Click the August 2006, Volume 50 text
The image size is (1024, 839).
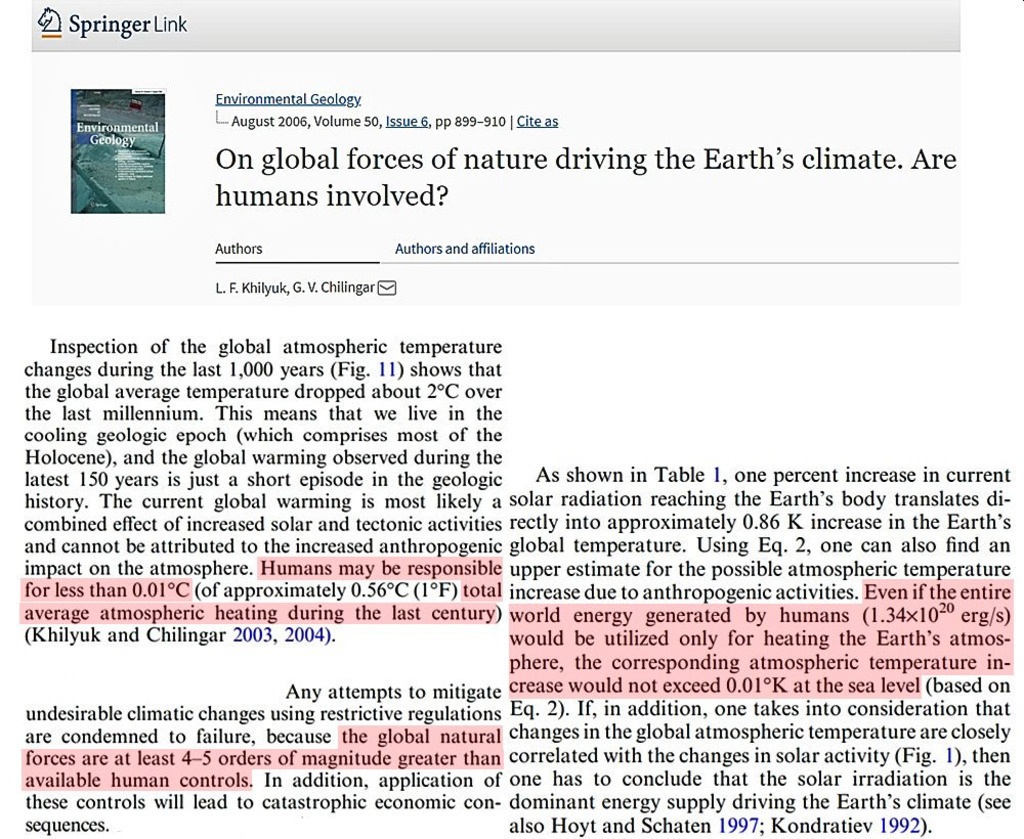306,122
